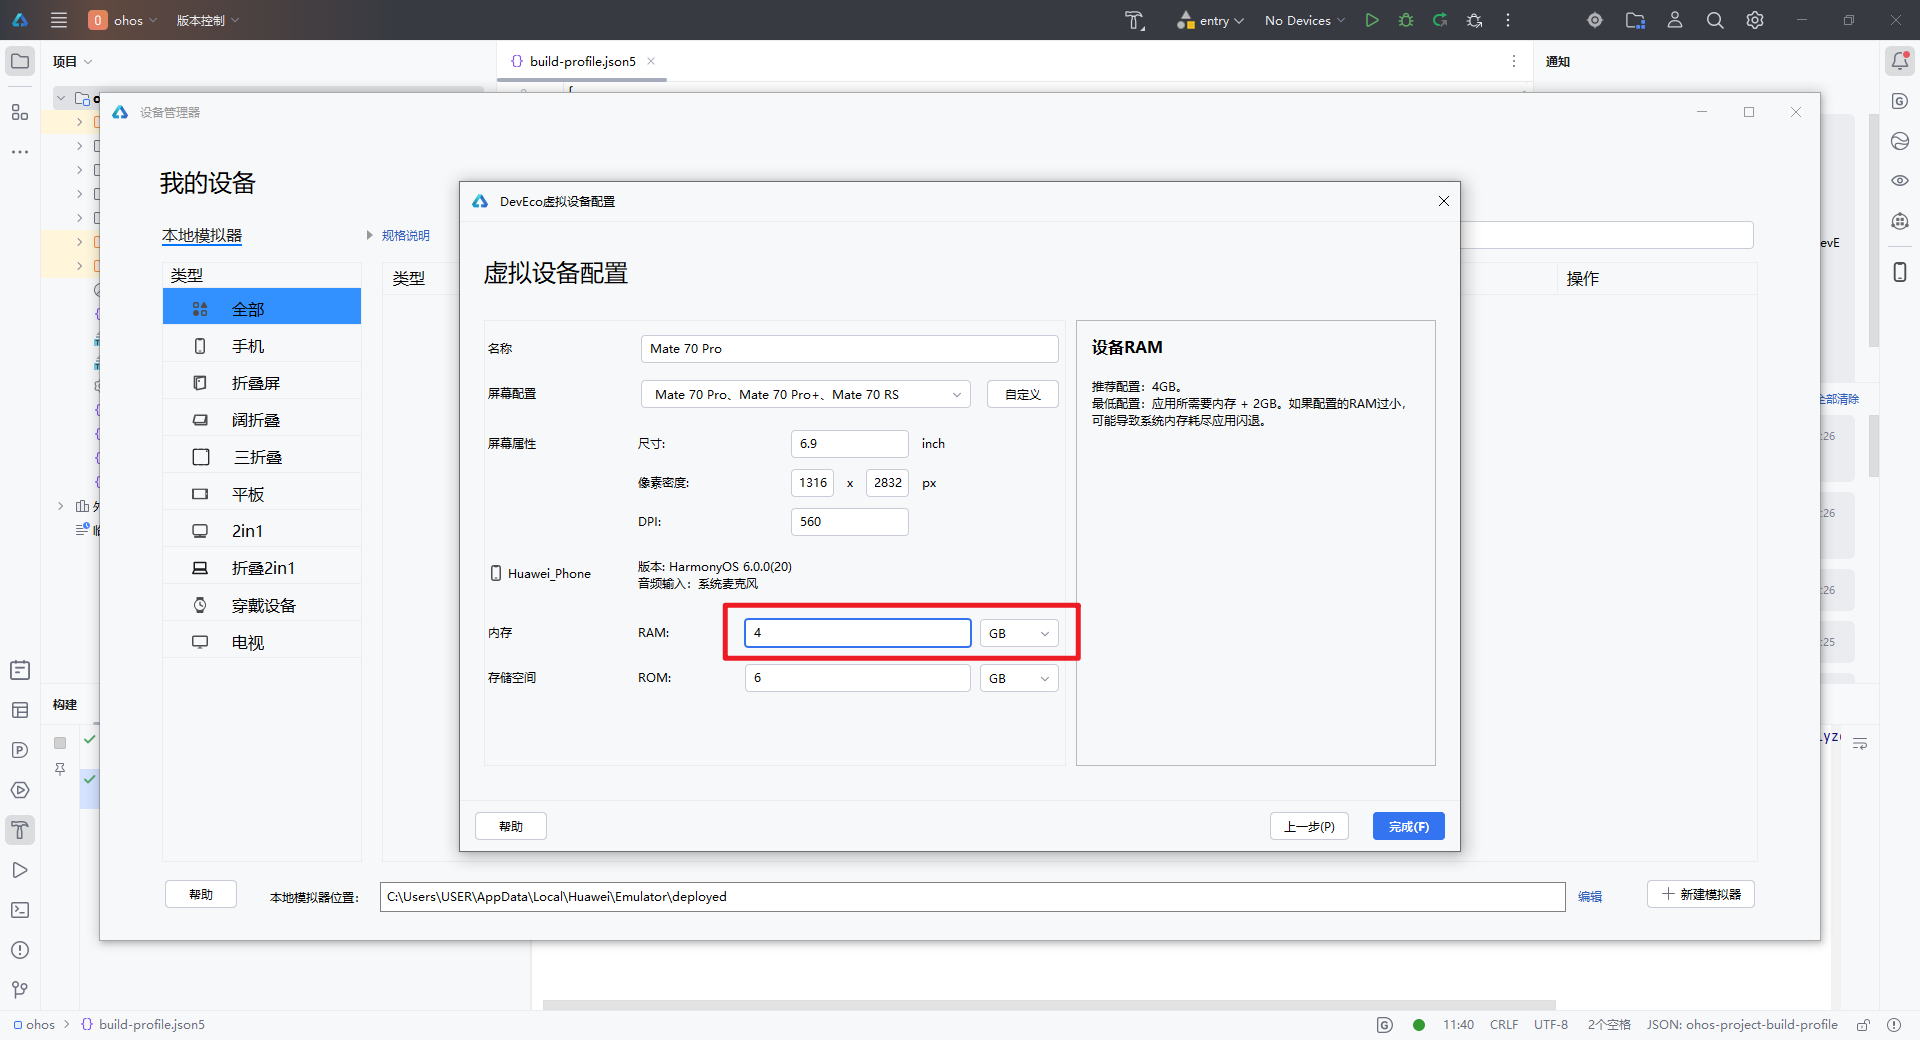The image size is (1920, 1040).
Task: Open the RAM unit GB dropdown
Action: pos(1019,634)
